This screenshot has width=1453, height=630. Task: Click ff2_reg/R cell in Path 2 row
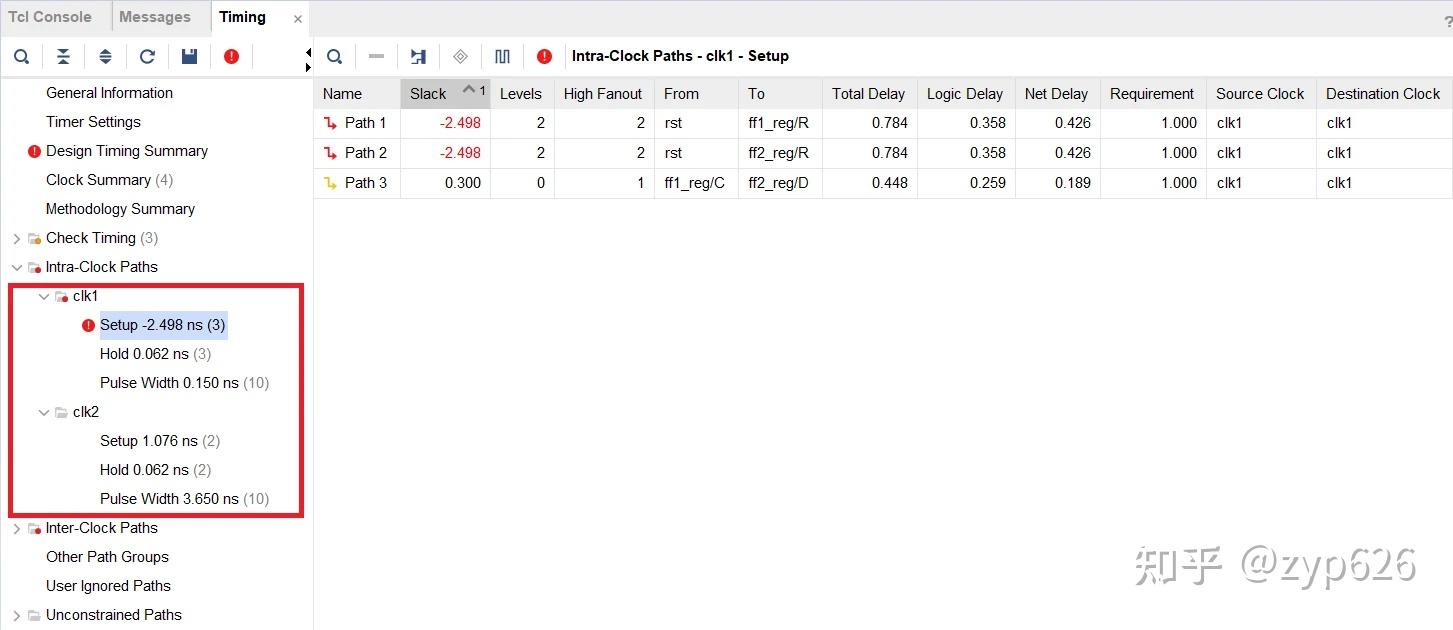(779, 153)
